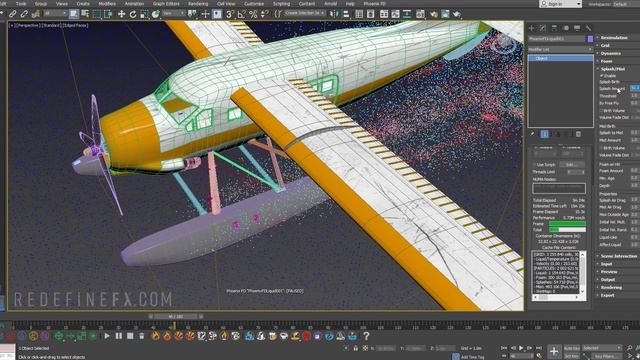Open the Modify panel icon
This screenshot has width=640, height=360.
pyautogui.click(x=542, y=28)
